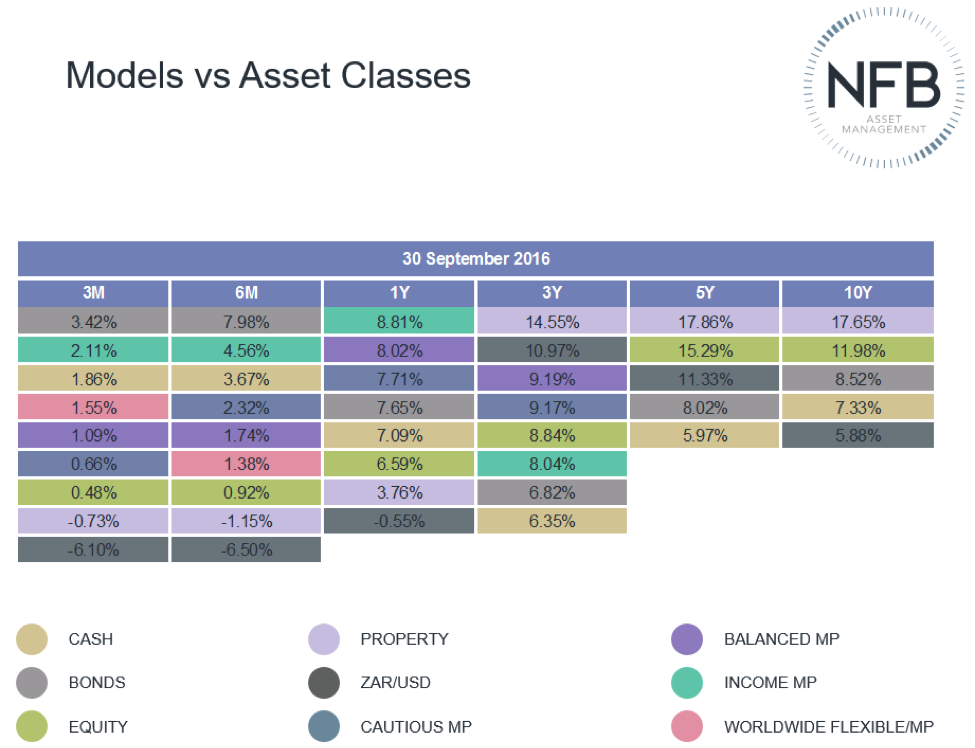Click the CASH legend color circle

pos(34,639)
